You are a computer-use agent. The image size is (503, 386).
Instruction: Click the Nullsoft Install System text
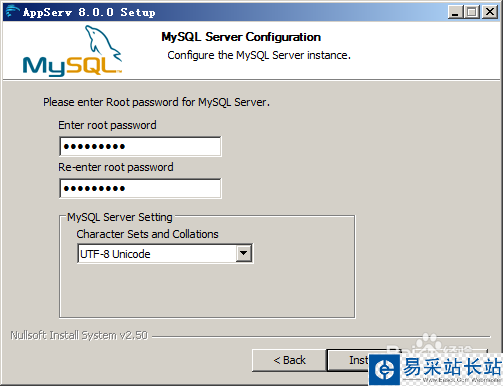pyautogui.click(x=79, y=335)
